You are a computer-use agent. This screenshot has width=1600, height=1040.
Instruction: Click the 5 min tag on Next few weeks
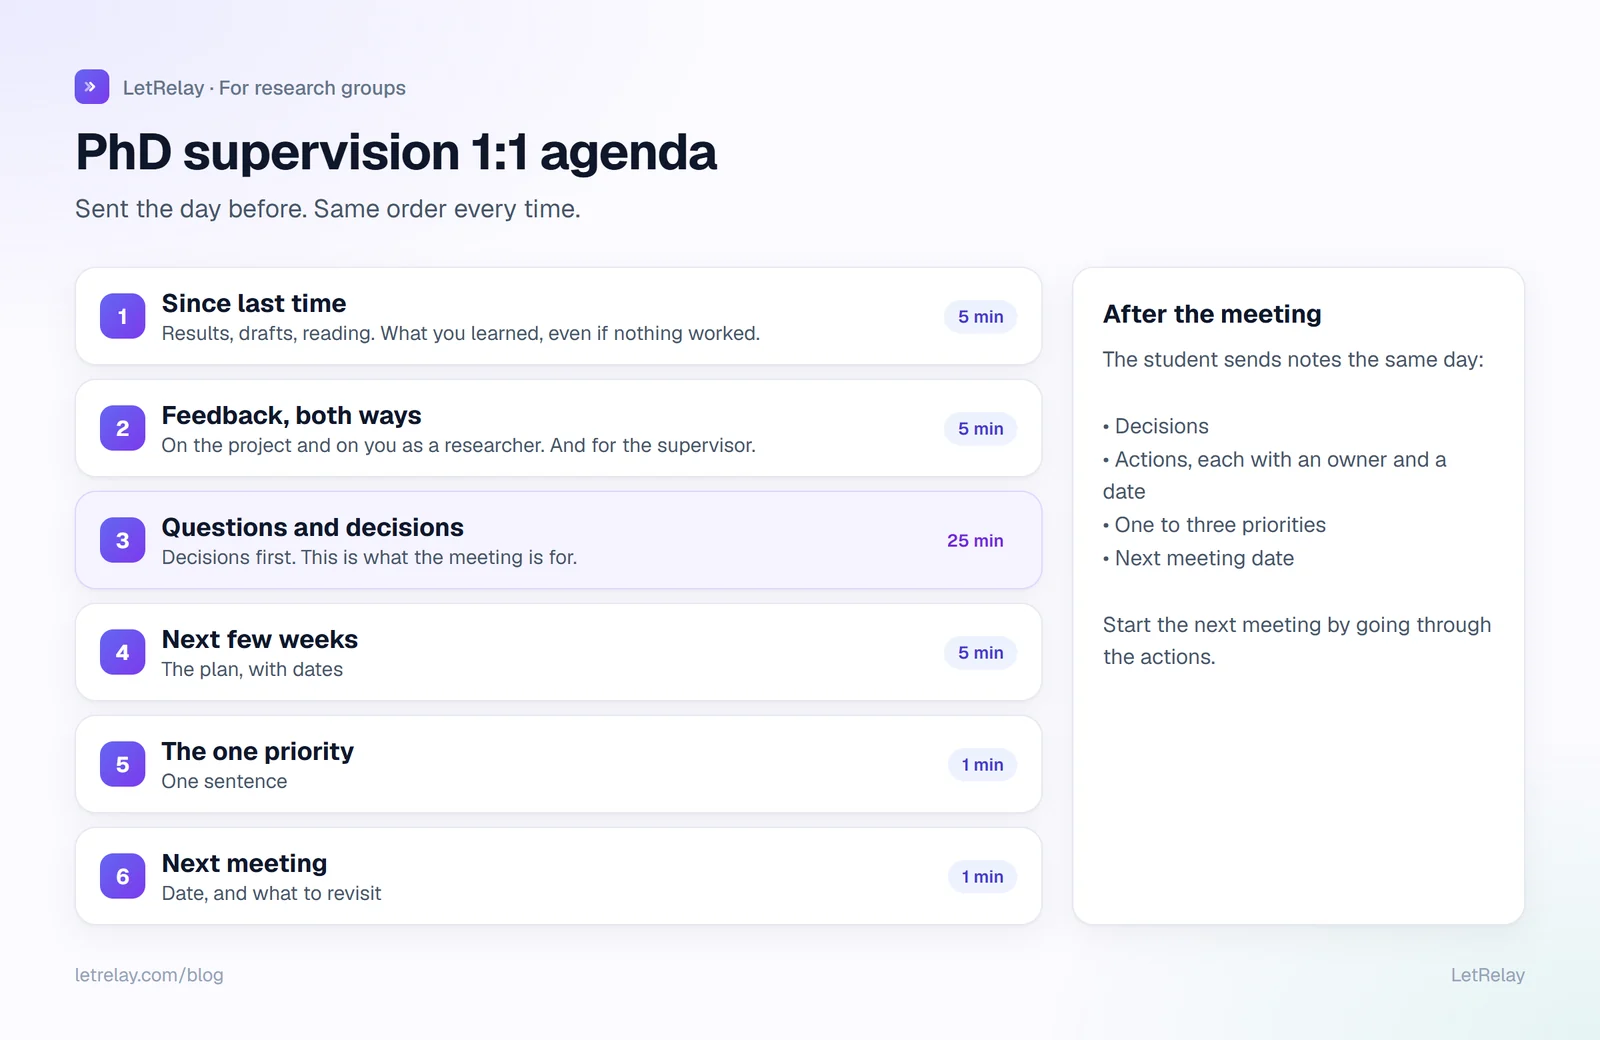(x=980, y=652)
